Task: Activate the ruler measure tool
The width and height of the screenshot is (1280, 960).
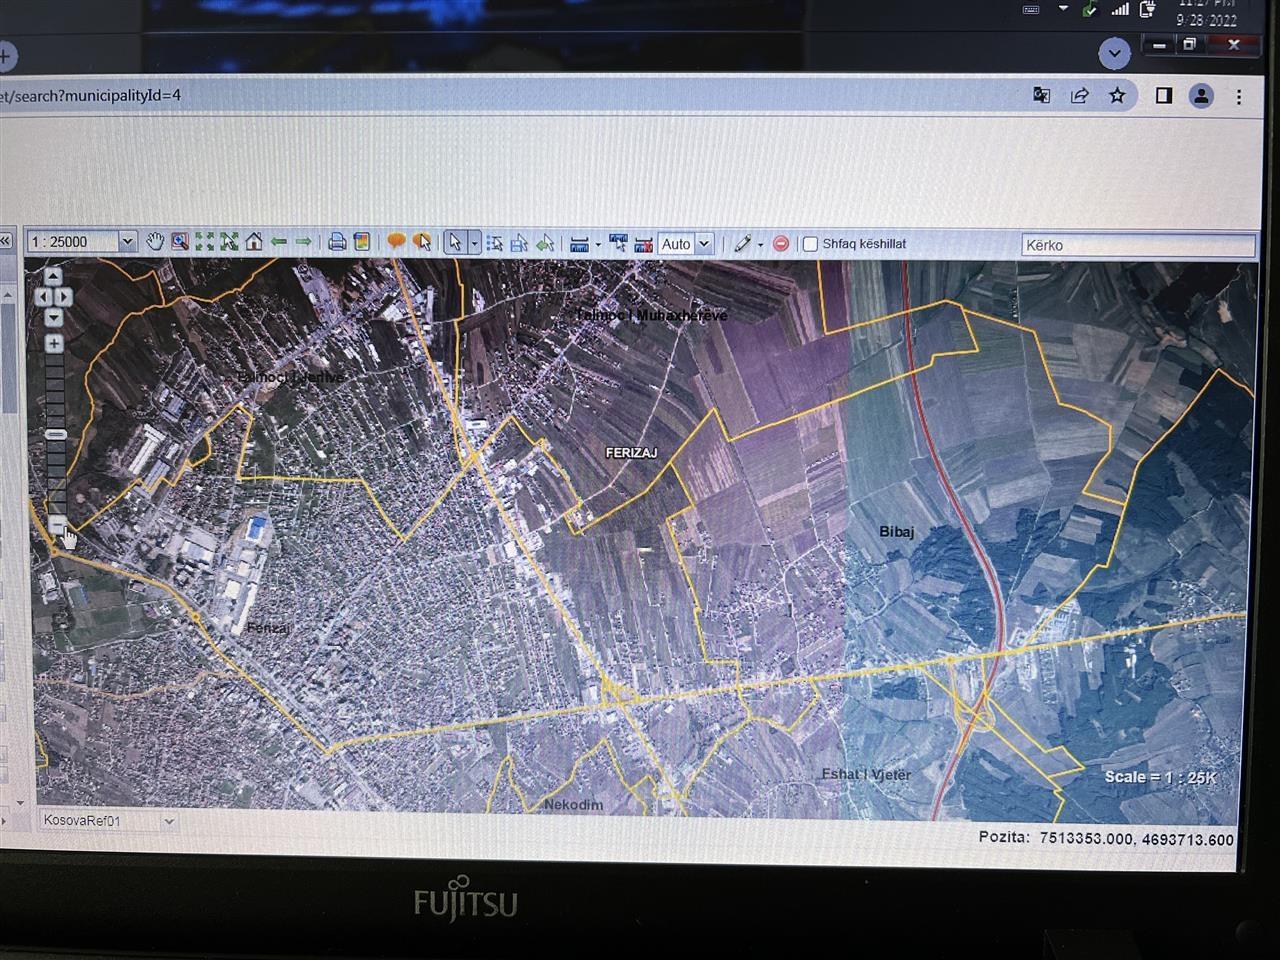Action: click(579, 244)
